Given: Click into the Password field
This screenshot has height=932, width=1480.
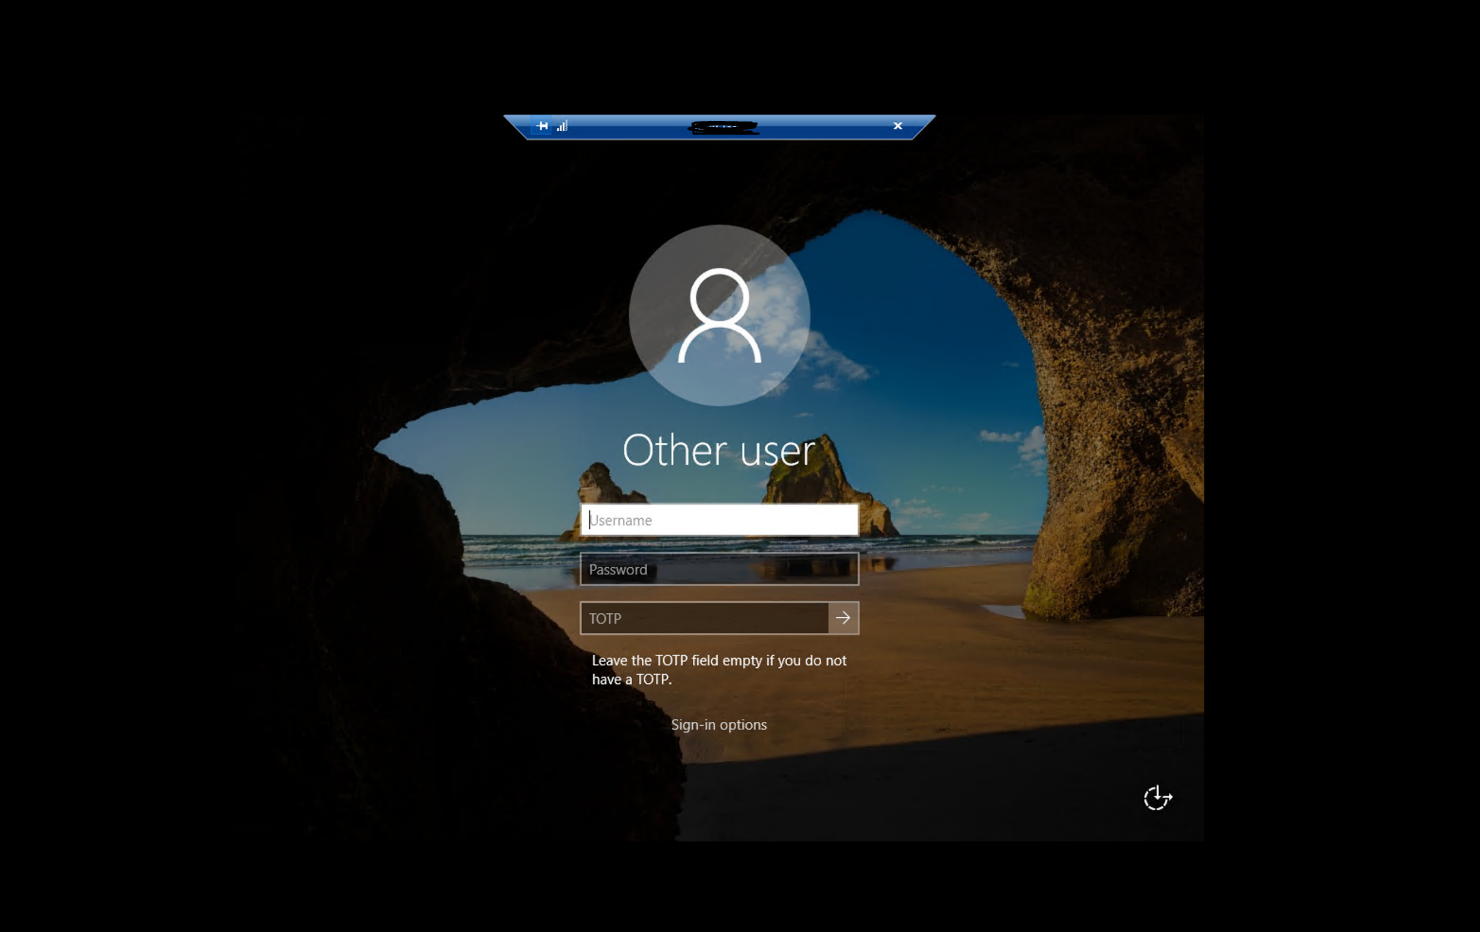Looking at the screenshot, I should click(x=719, y=570).
